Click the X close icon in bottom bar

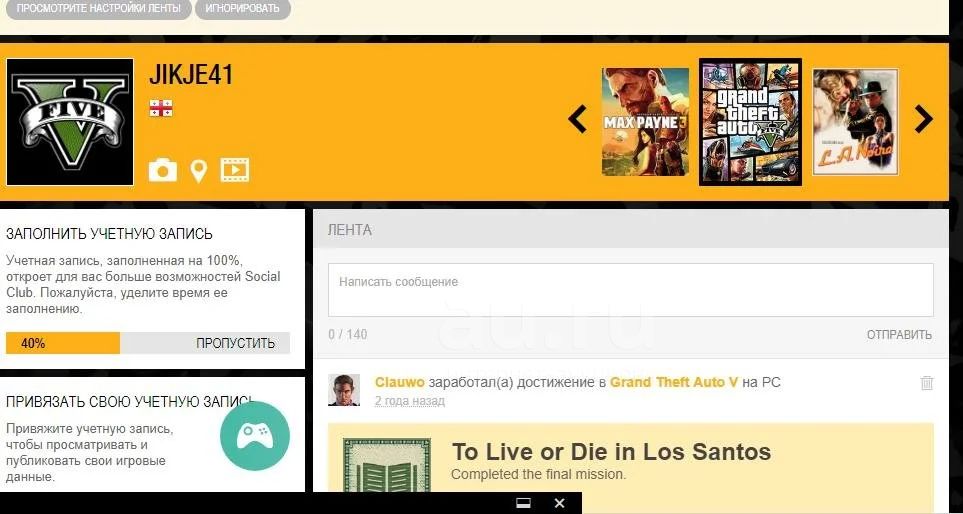click(x=559, y=503)
